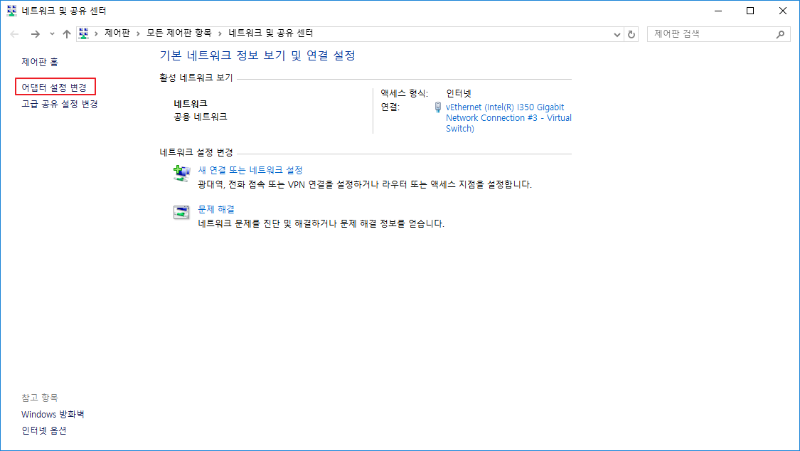Open 고급 공유 설정 변경 link
Image resolution: width=800 pixels, height=451 pixels.
point(59,104)
